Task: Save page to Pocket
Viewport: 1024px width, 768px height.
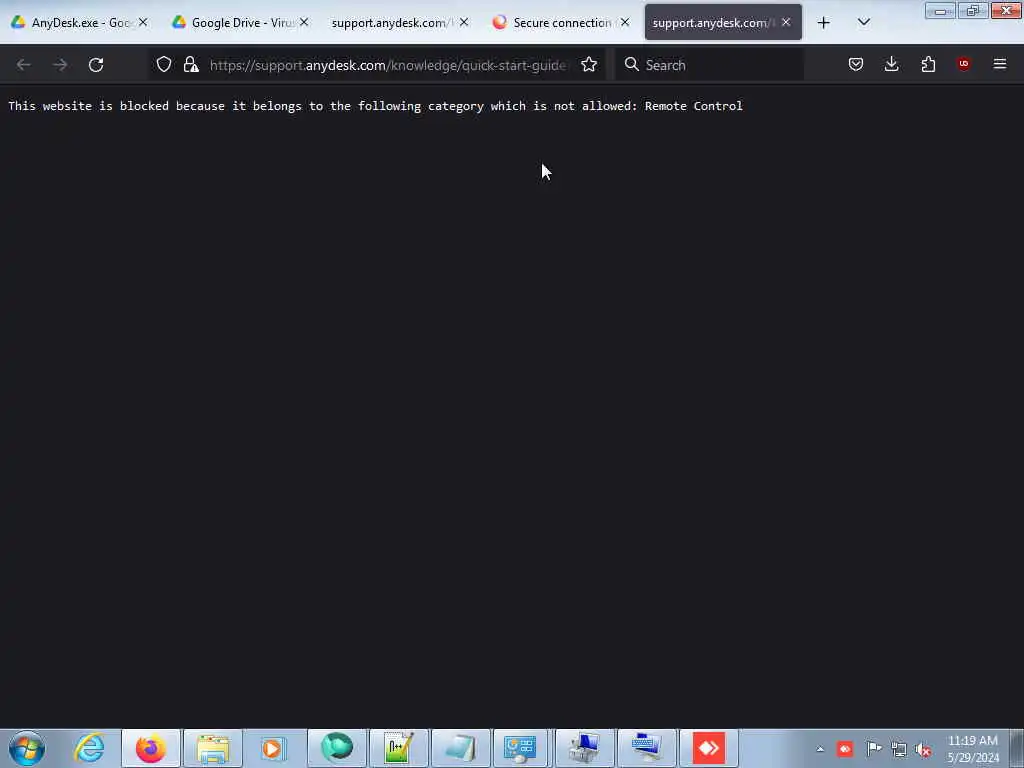Action: click(856, 64)
